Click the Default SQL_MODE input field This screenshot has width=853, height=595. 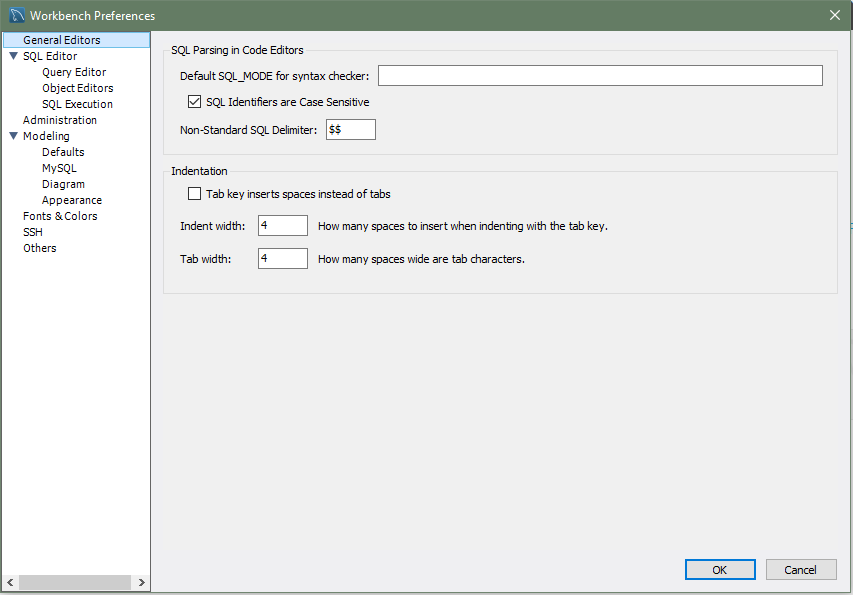[600, 76]
